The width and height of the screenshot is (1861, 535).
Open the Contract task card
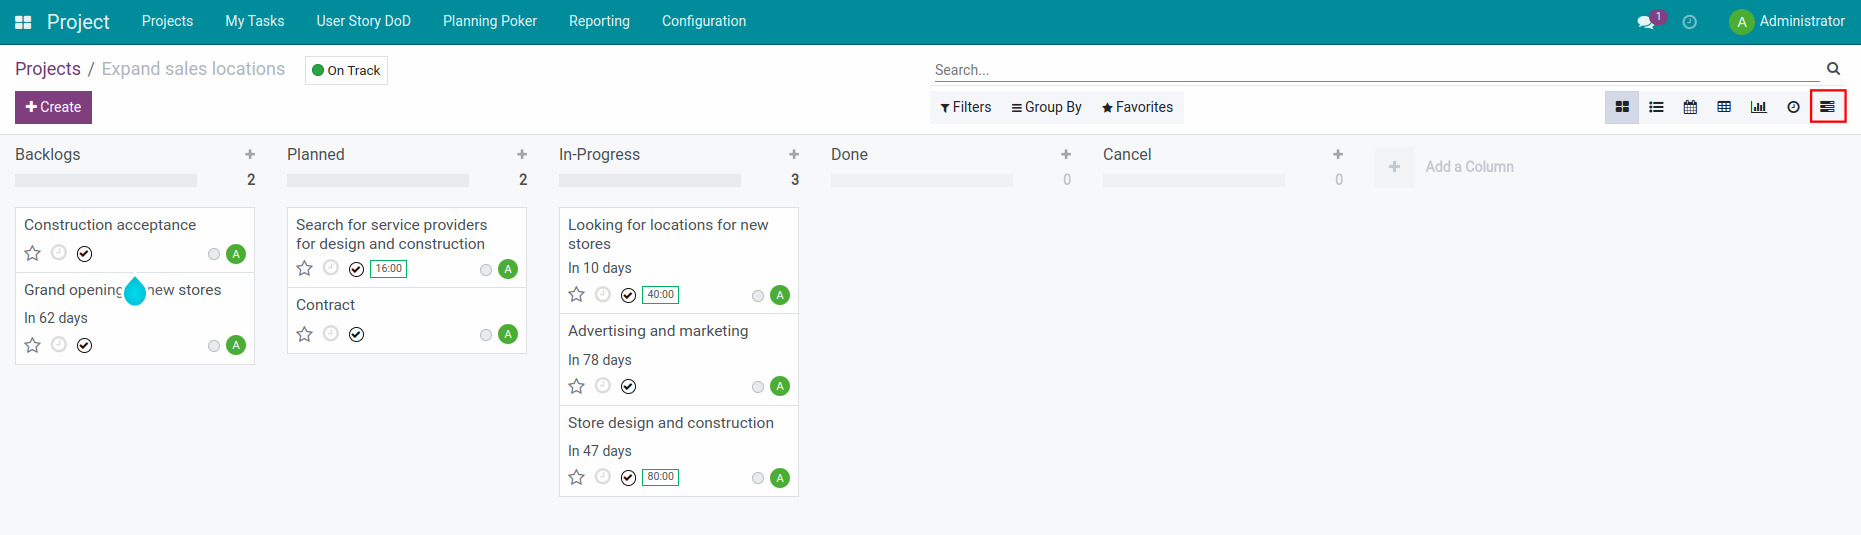(x=407, y=320)
